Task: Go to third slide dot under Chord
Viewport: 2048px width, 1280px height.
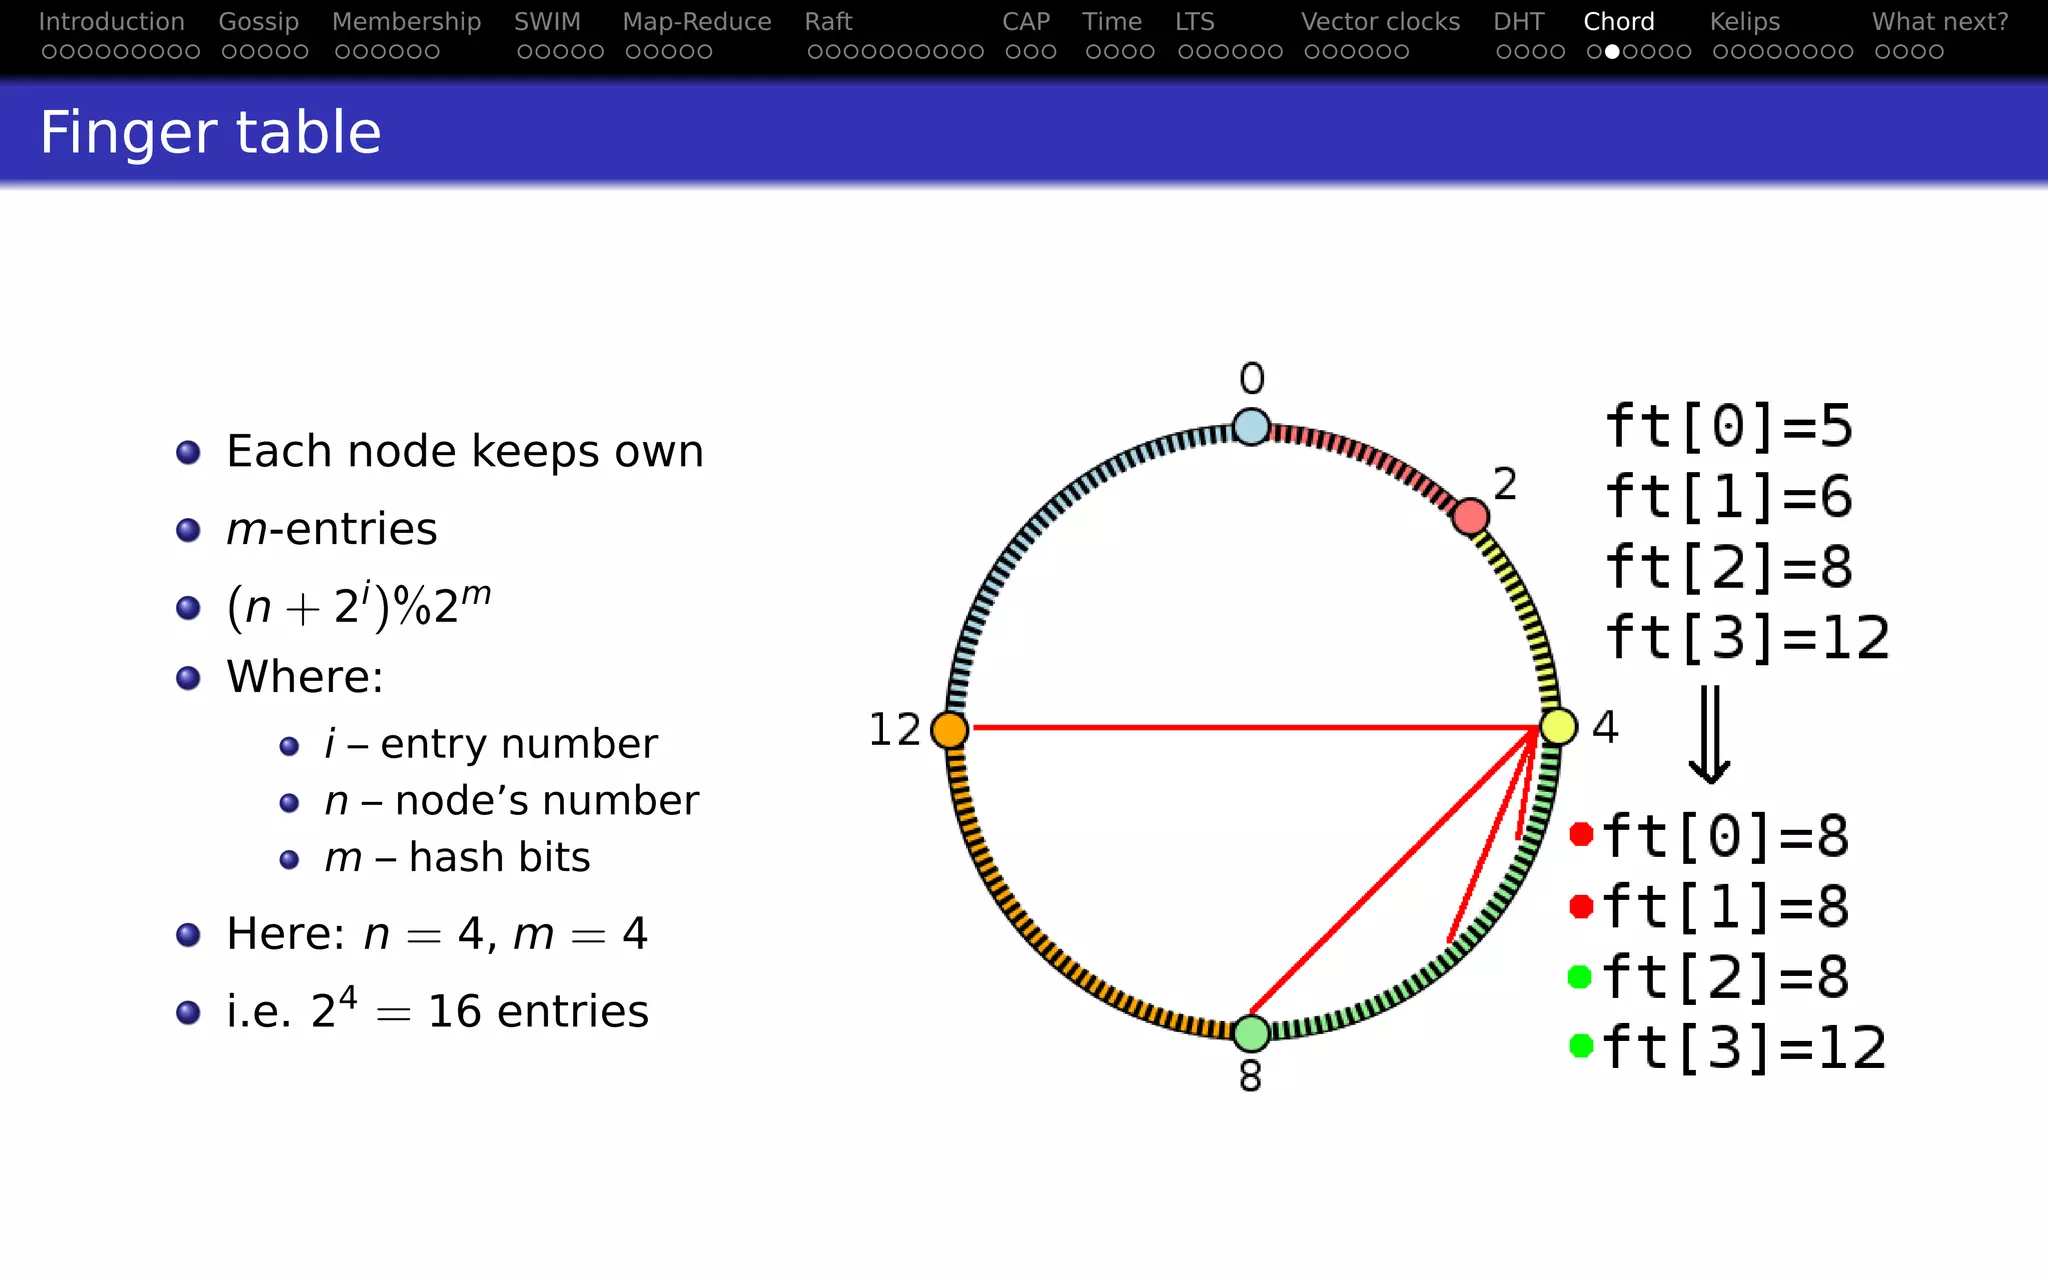Action: [x=1630, y=51]
